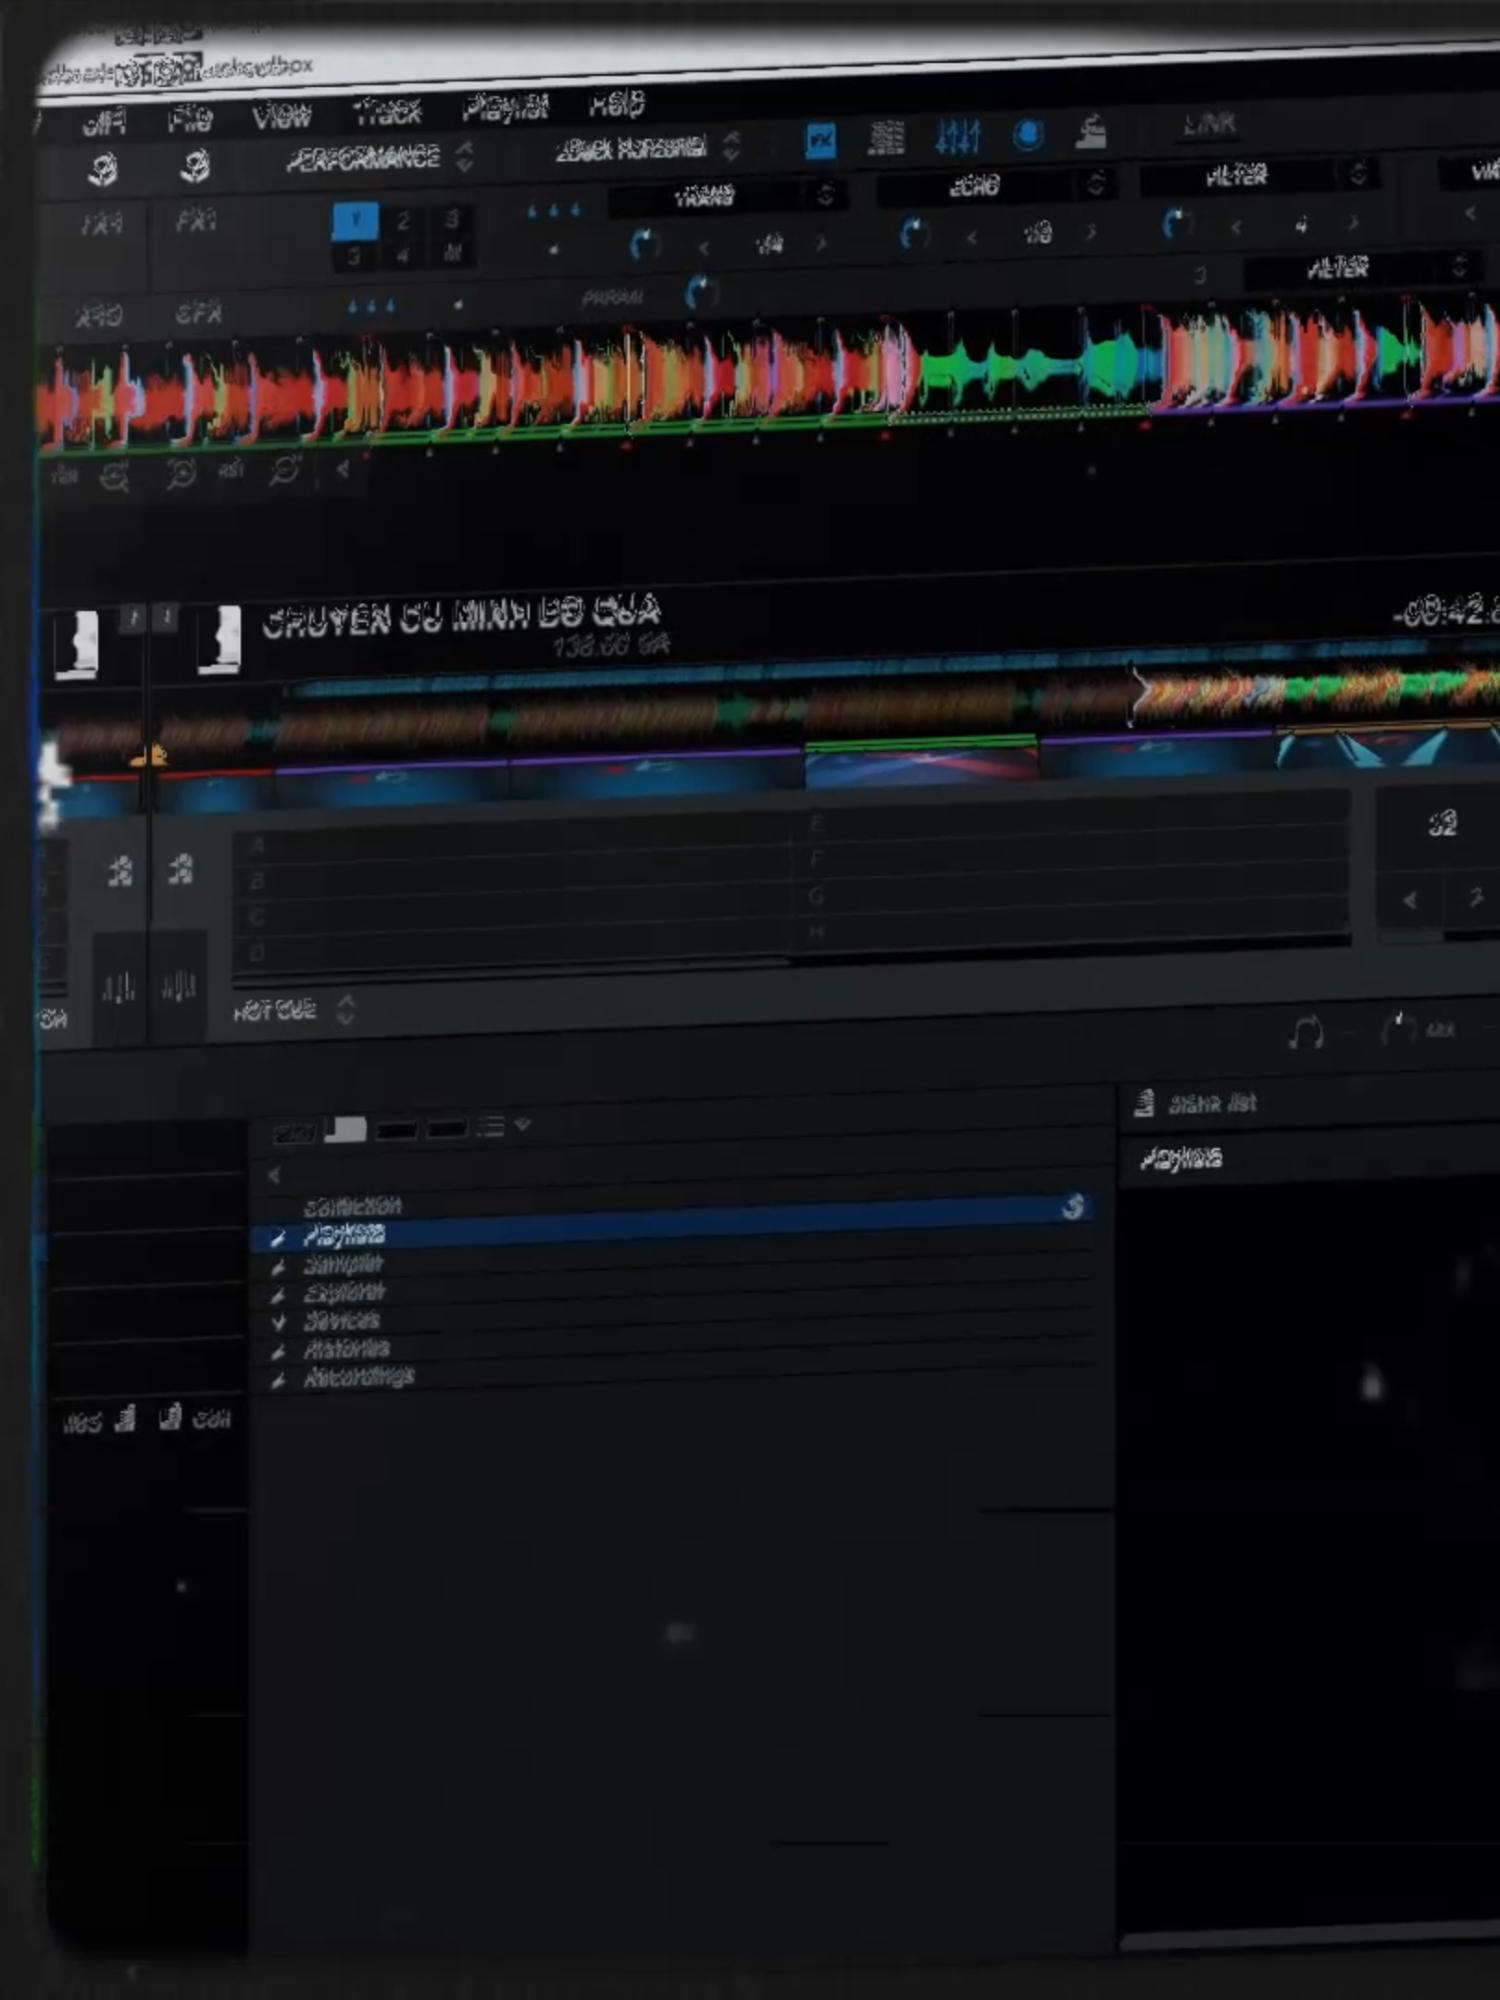Click the green section of enlarged waveform
The image size is (1500, 2000).
1030,365
